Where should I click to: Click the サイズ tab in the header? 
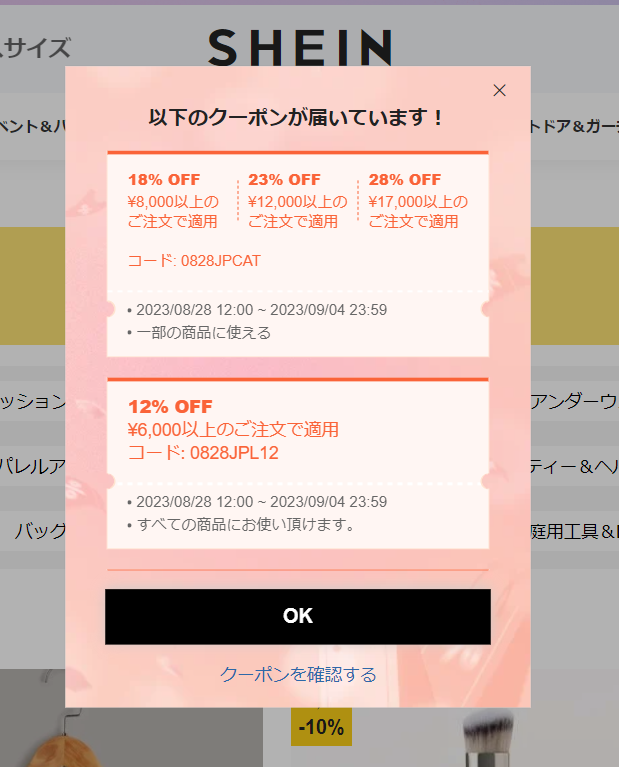(x=35, y=48)
